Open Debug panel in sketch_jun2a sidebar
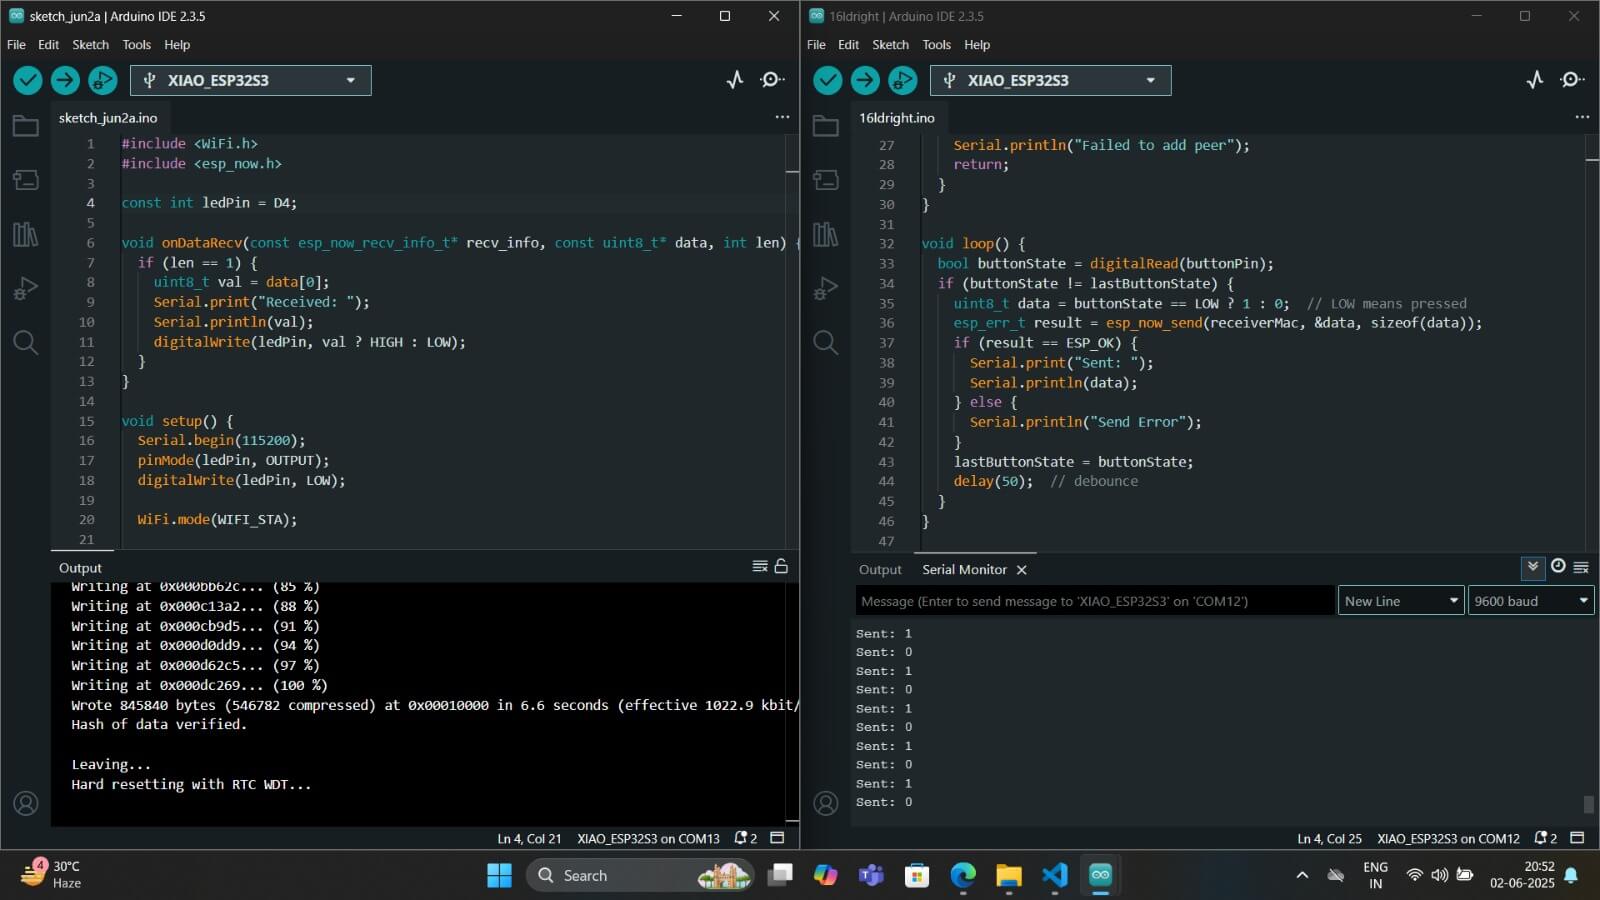The height and width of the screenshot is (900, 1600). click(x=26, y=288)
